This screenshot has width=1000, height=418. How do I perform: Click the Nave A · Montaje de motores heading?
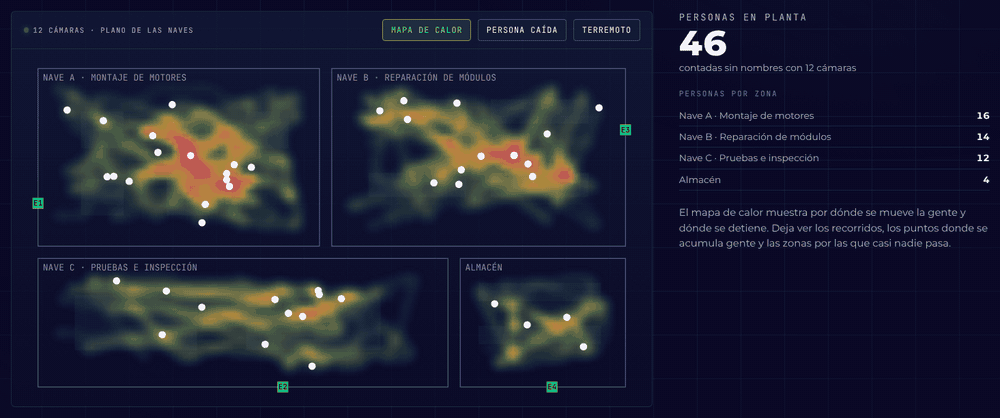coord(115,78)
